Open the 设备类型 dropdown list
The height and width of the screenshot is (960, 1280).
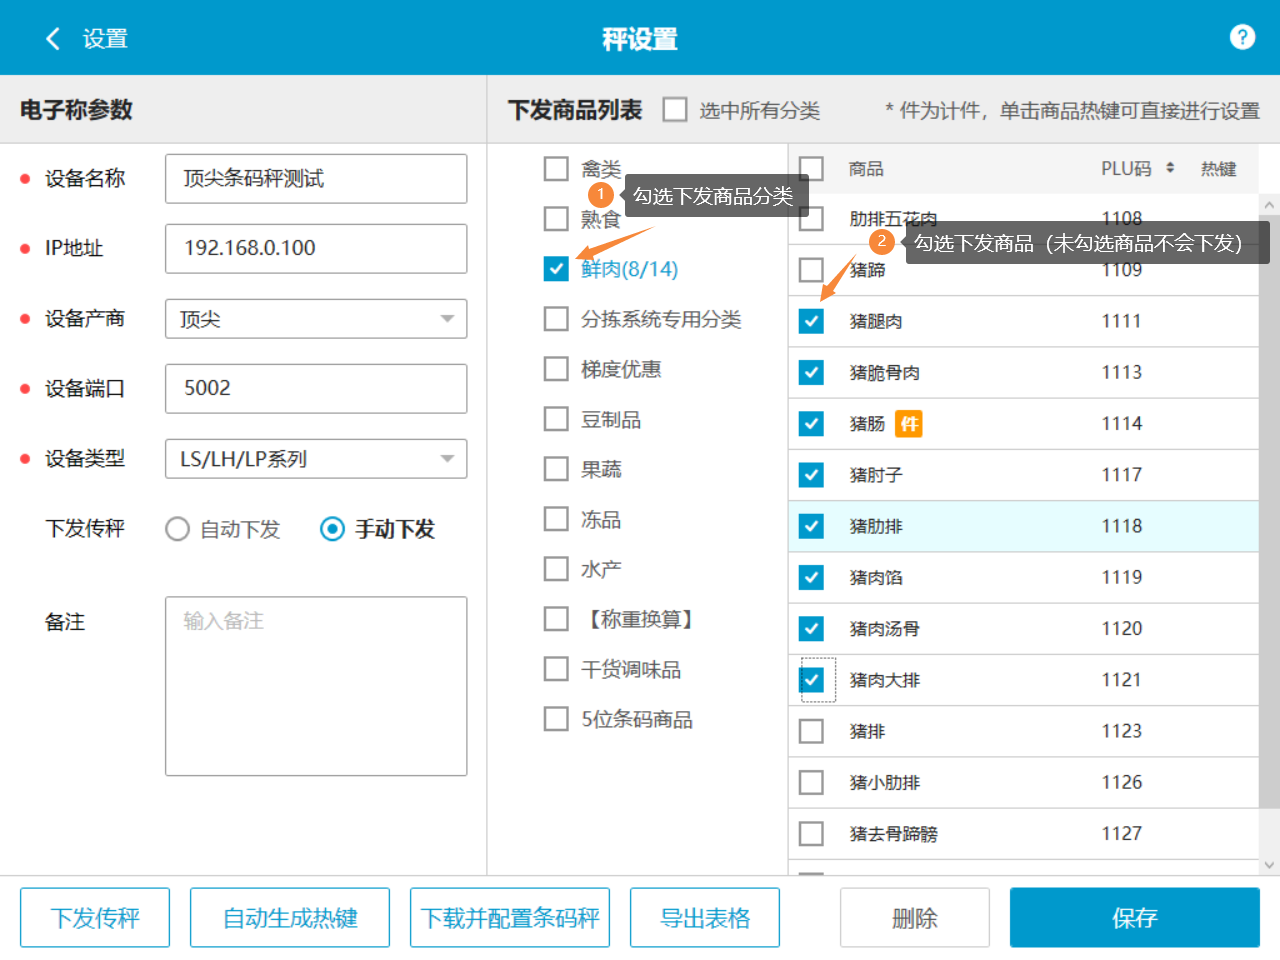pos(446,459)
